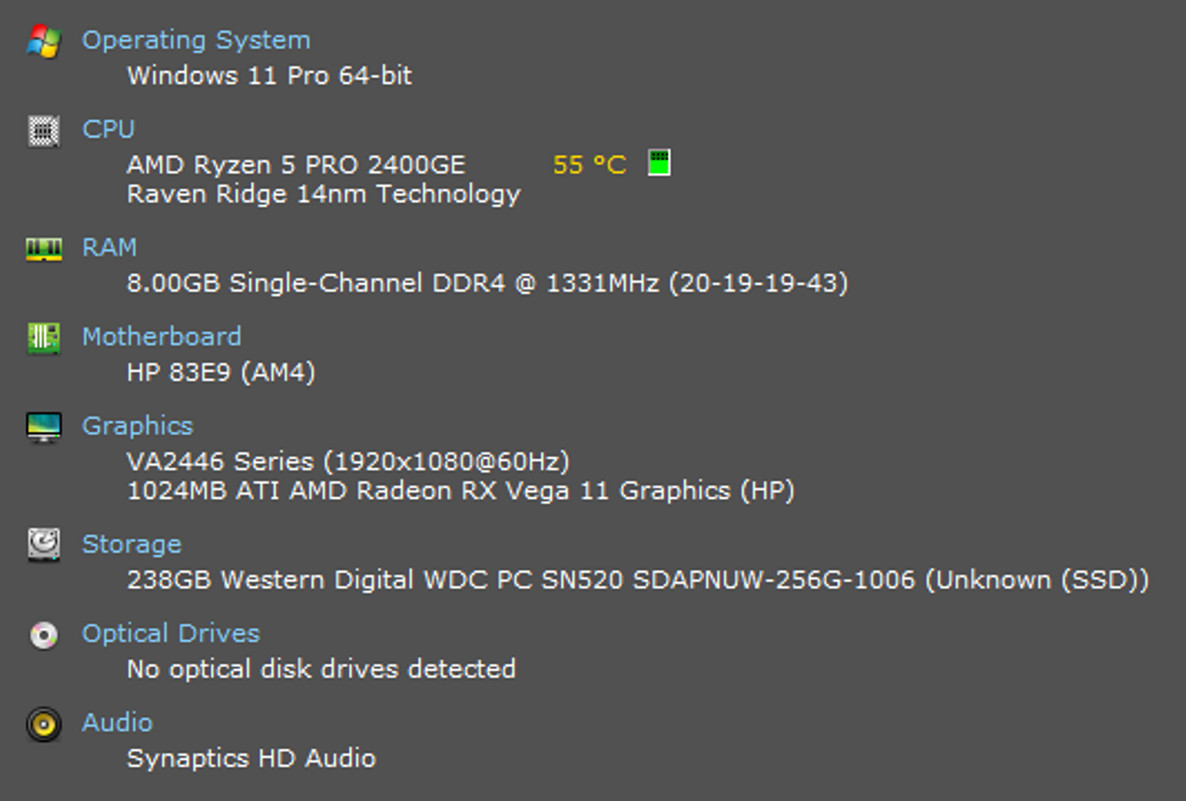Go to the RAM section heading
The image size is (1186, 801).
click(x=109, y=247)
